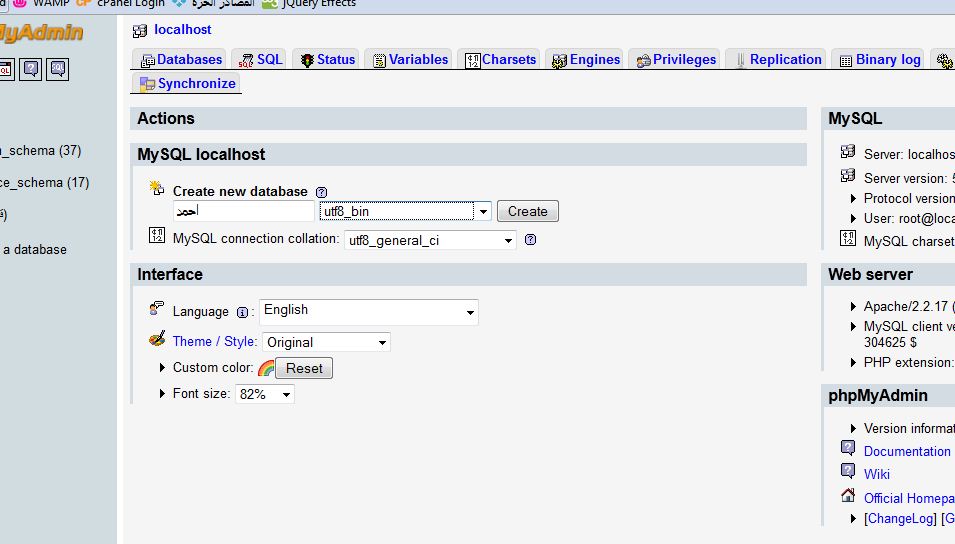
Task: Open the SQL tab
Action: click(x=260, y=59)
